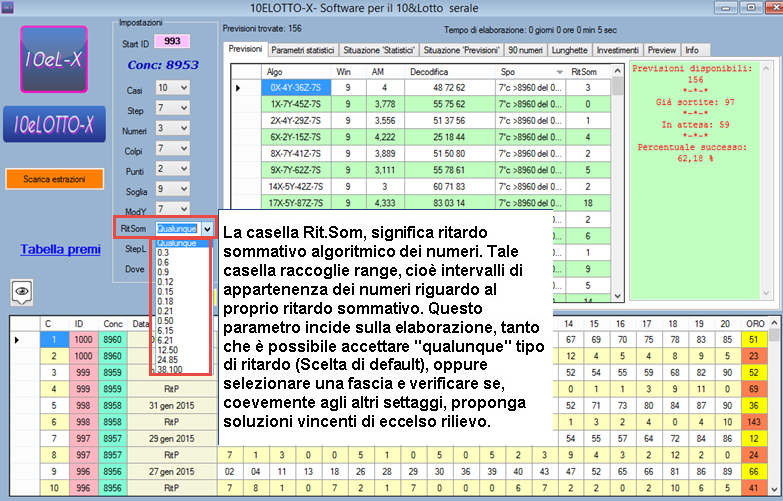Click the Start ID field showing 993
The height and width of the screenshot is (501, 783).
point(172,41)
